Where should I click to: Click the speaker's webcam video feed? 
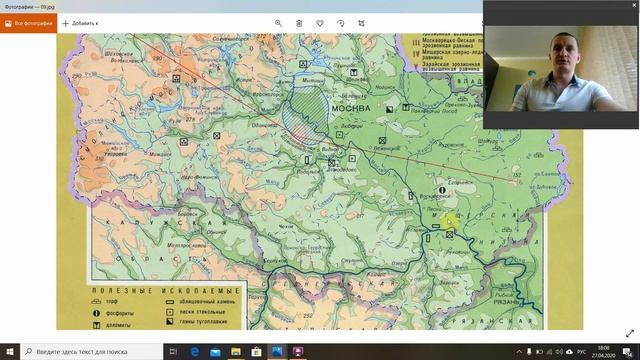[x=561, y=69]
